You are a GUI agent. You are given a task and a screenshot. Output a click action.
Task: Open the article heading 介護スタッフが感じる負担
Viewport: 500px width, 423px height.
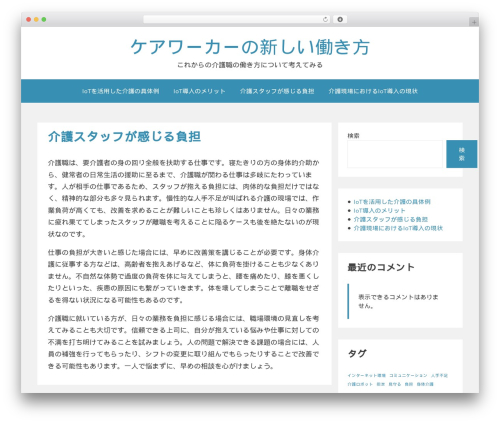pos(124,137)
